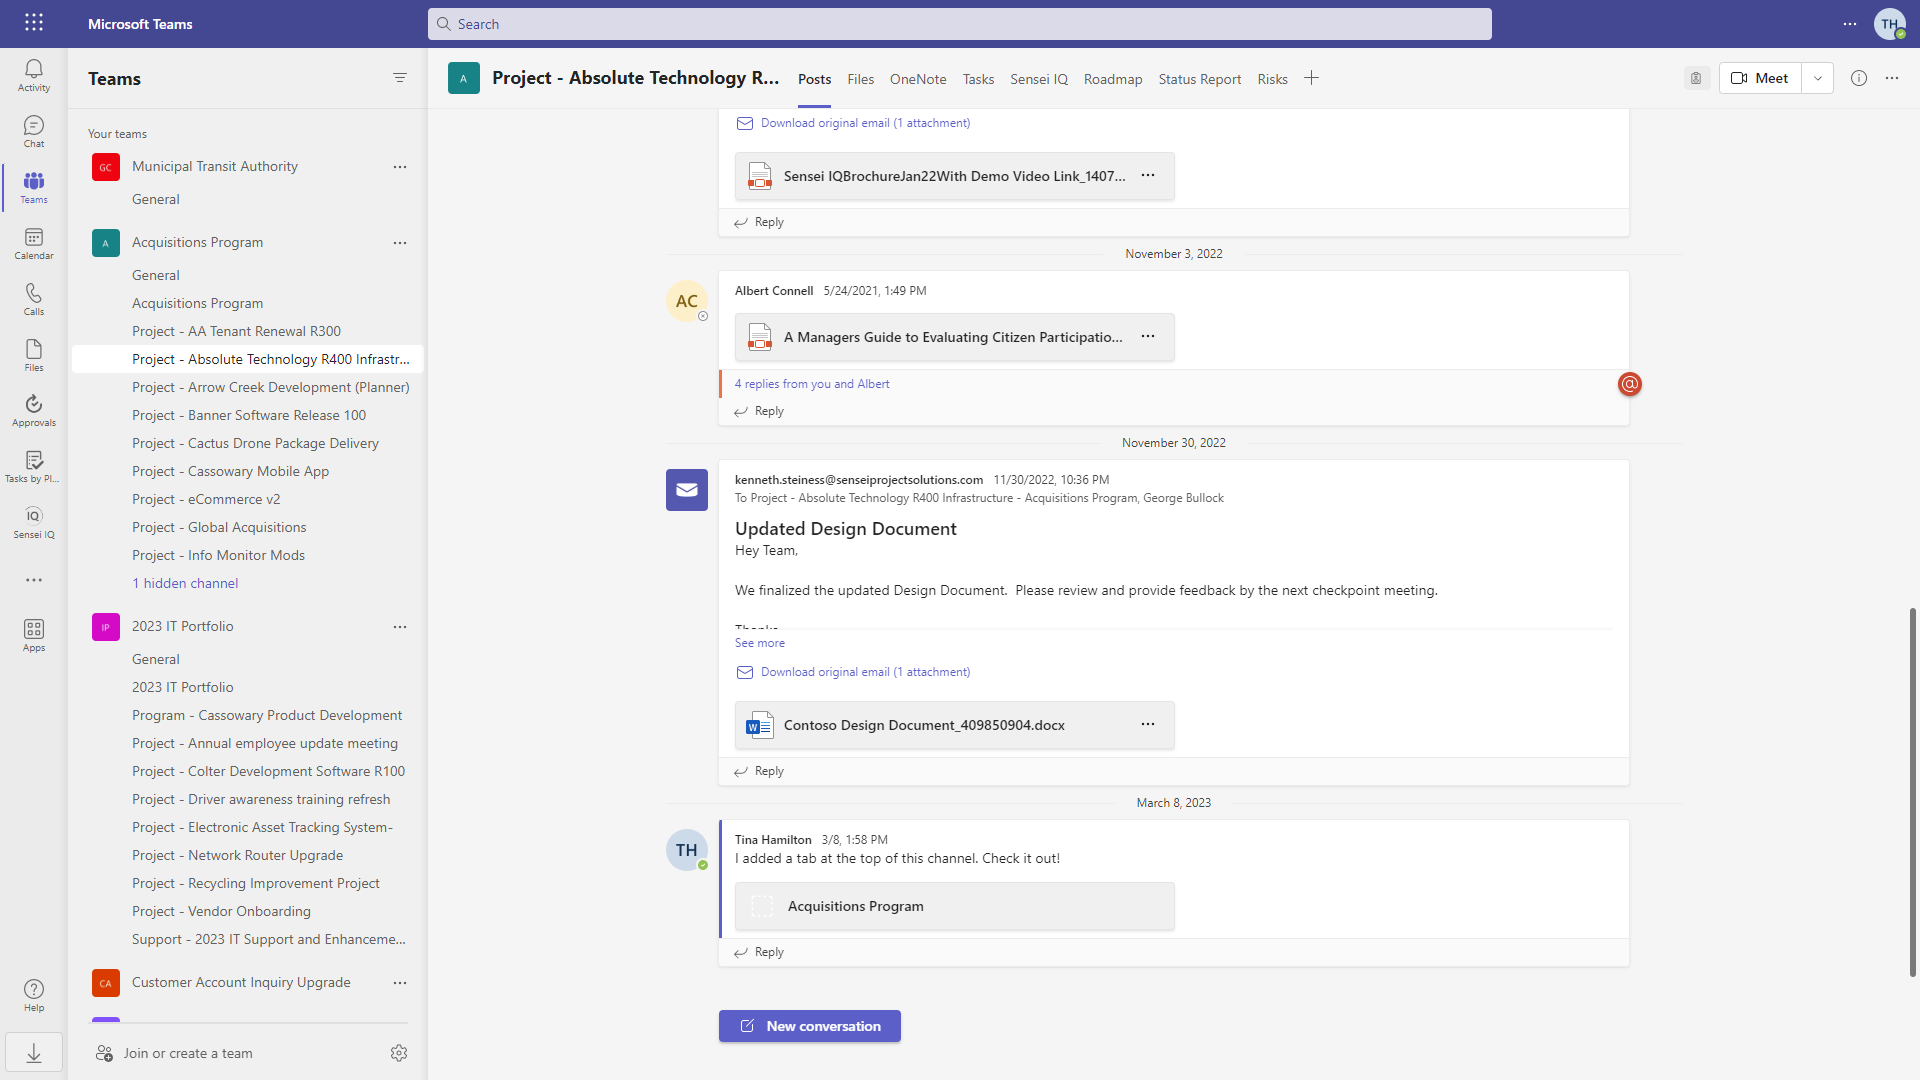Click the team badge icon next to Meet
The width and height of the screenshot is (1920, 1080).
pyautogui.click(x=1696, y=78)
